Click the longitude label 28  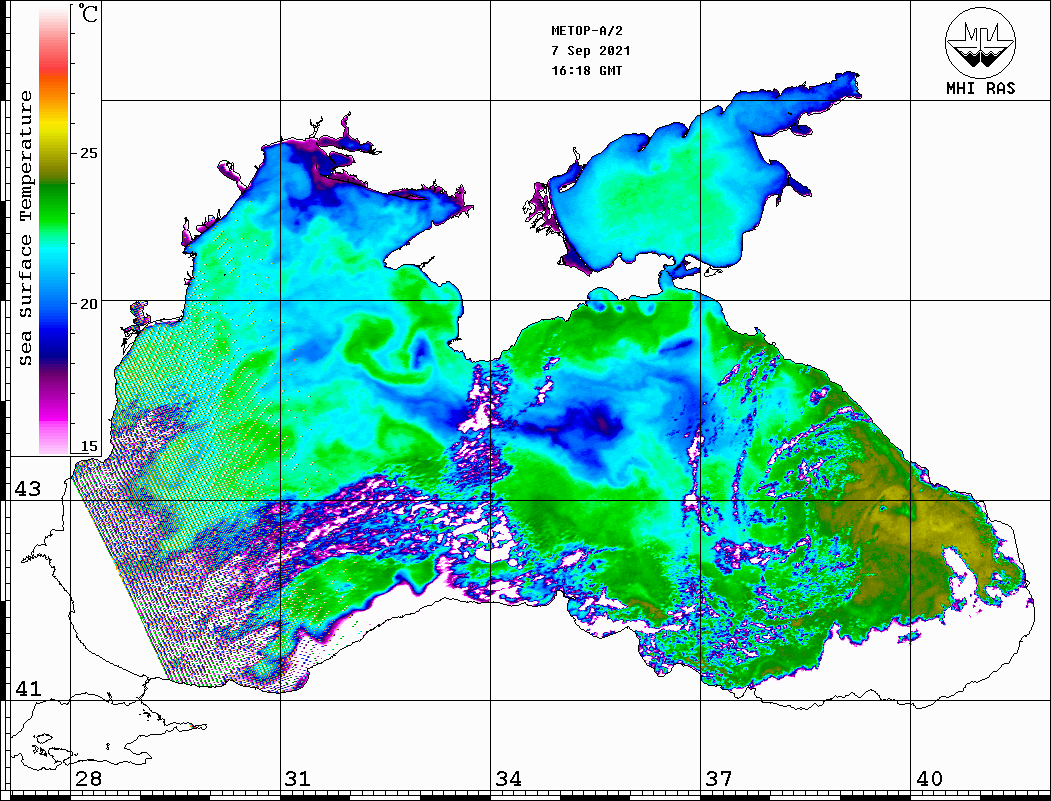pos(88,778)
